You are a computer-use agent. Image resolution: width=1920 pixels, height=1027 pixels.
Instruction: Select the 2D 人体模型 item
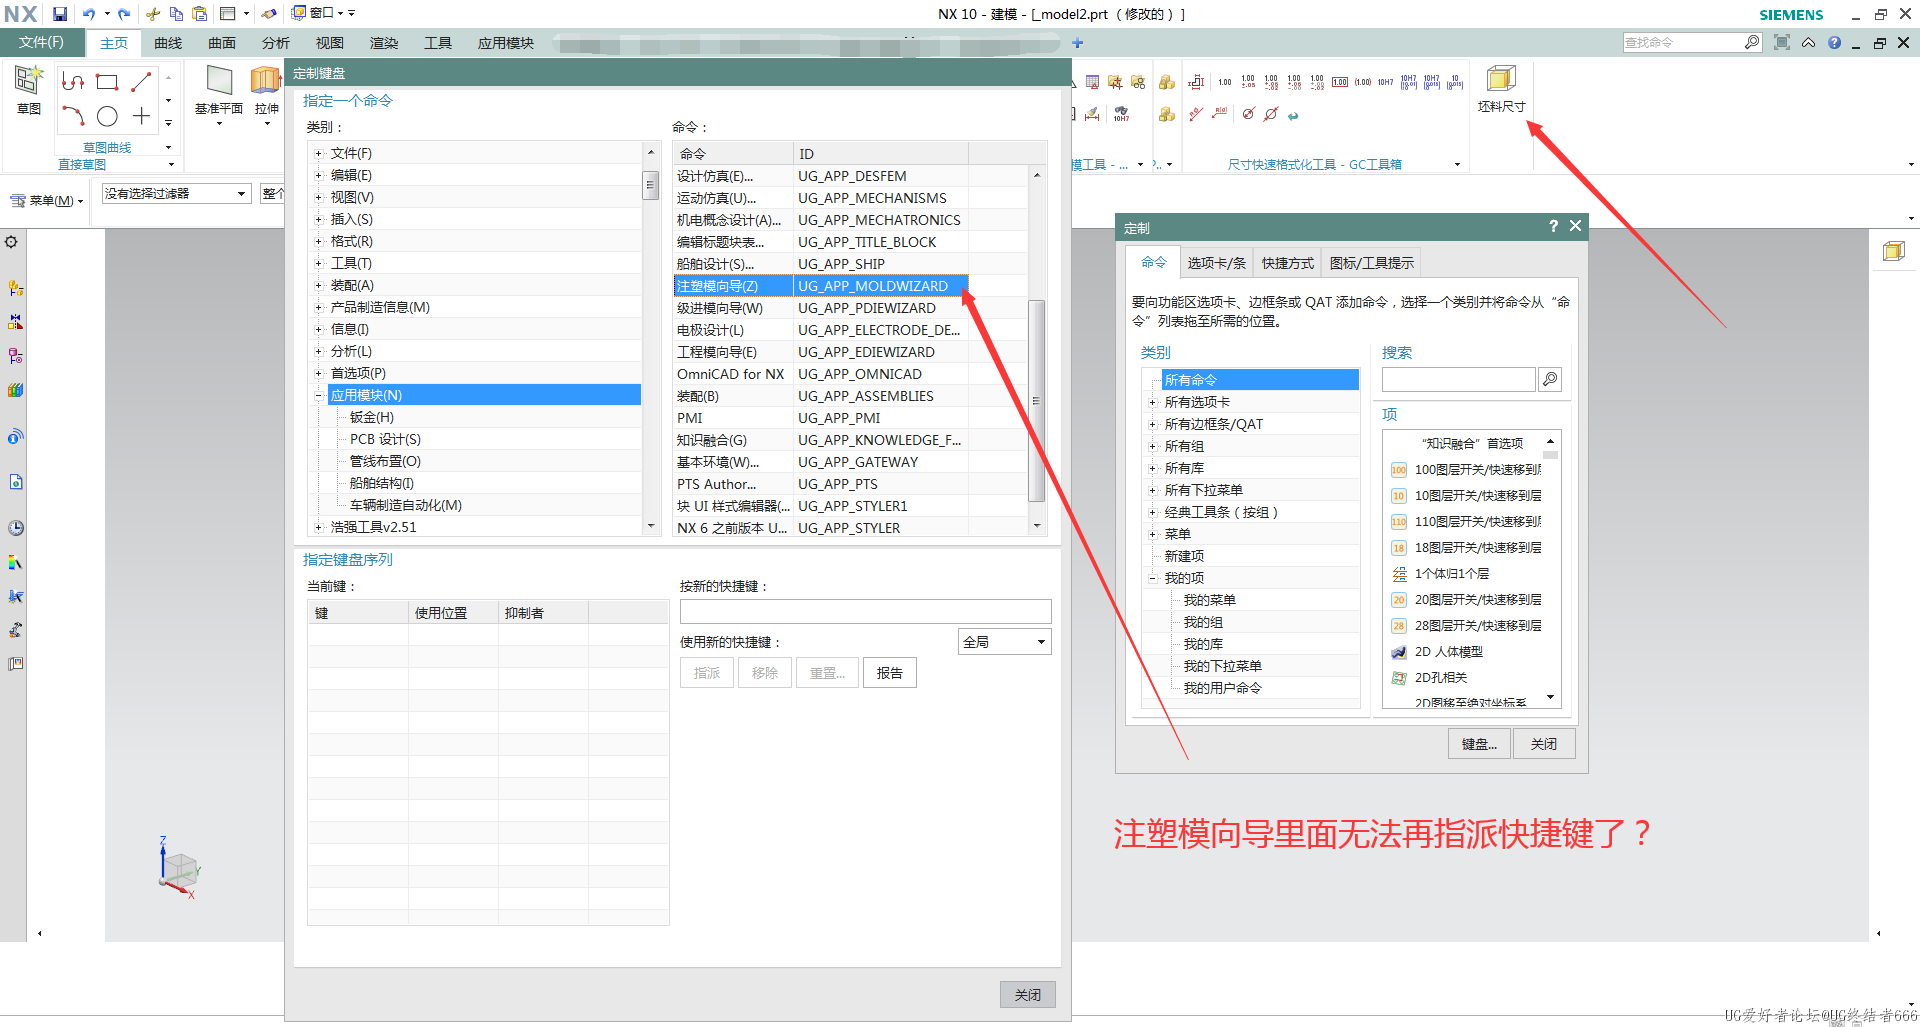click(x=1448, y=651)
